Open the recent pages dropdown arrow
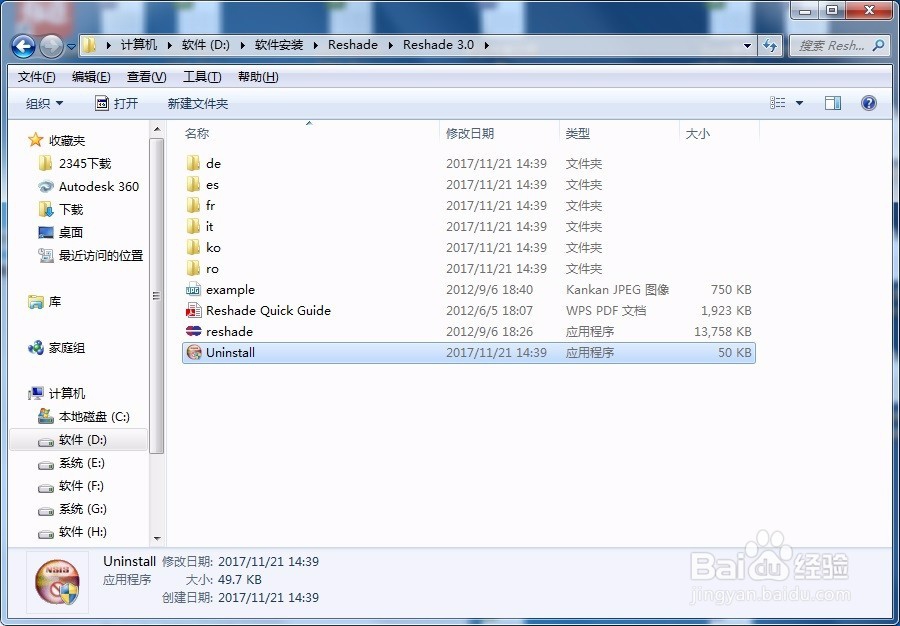 tap(71, 46)
